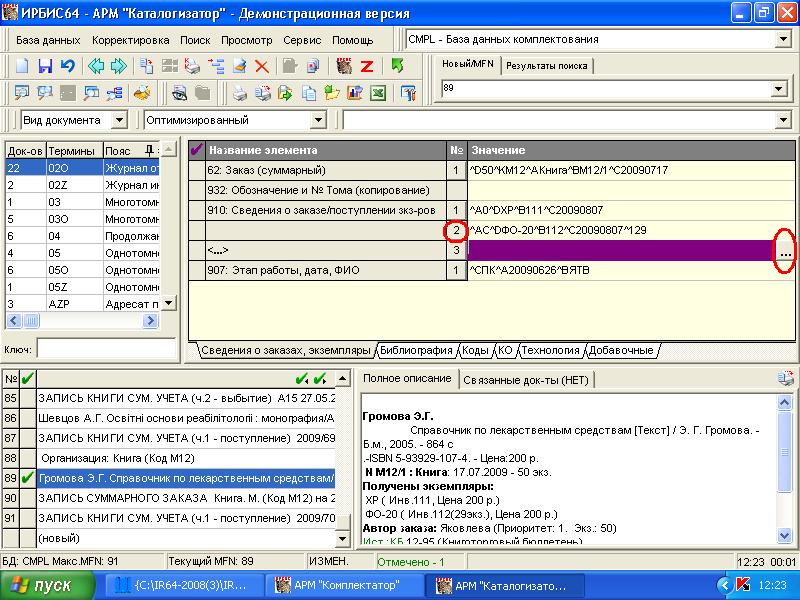
Task: Click the green checkmark header in records list
Action: (27, 378)
